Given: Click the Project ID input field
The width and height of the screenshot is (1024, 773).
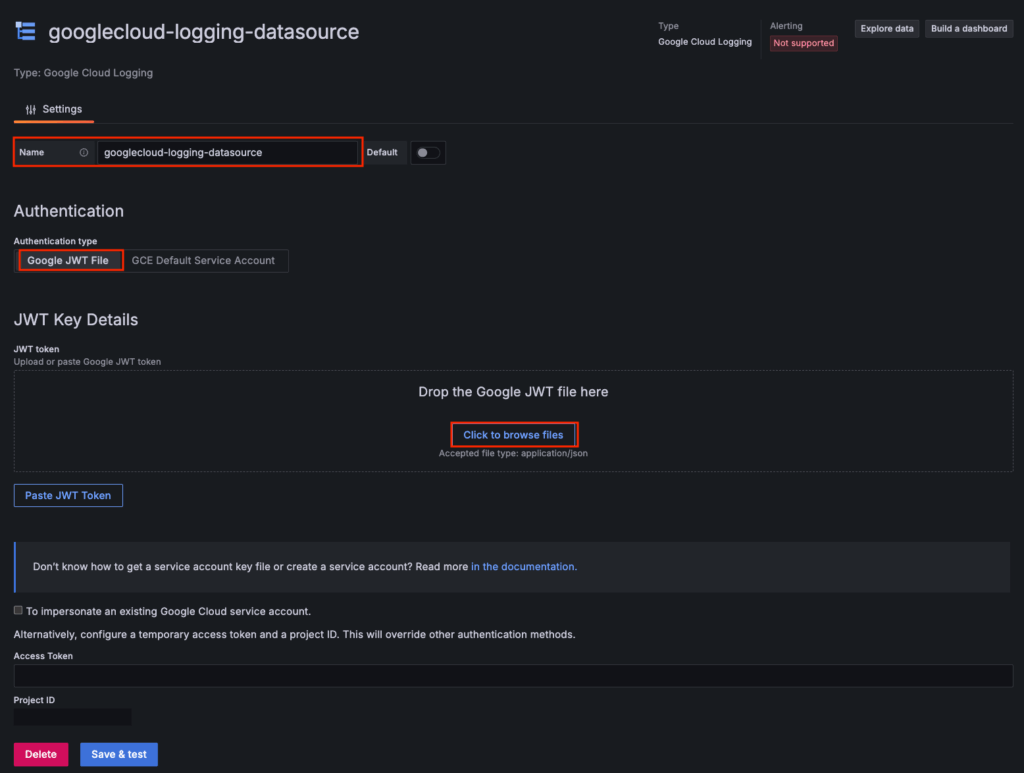Looking at the screenshot, I should tap(72, 717).
